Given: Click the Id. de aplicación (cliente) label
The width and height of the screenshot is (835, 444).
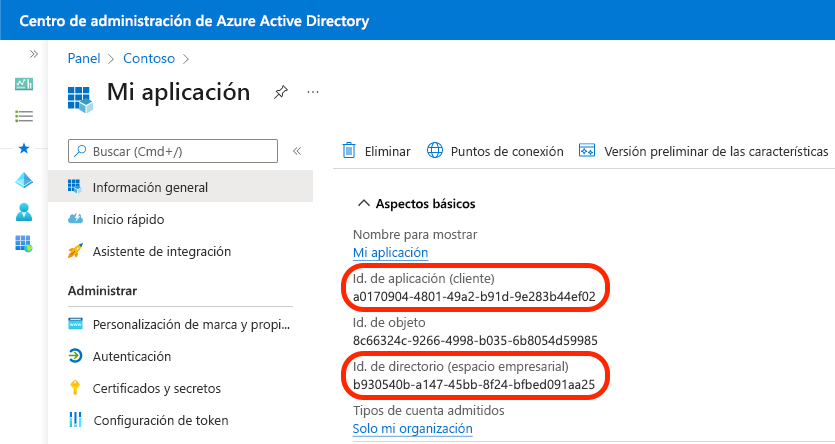Looking at the screenshot, I should tap(423, 278).
